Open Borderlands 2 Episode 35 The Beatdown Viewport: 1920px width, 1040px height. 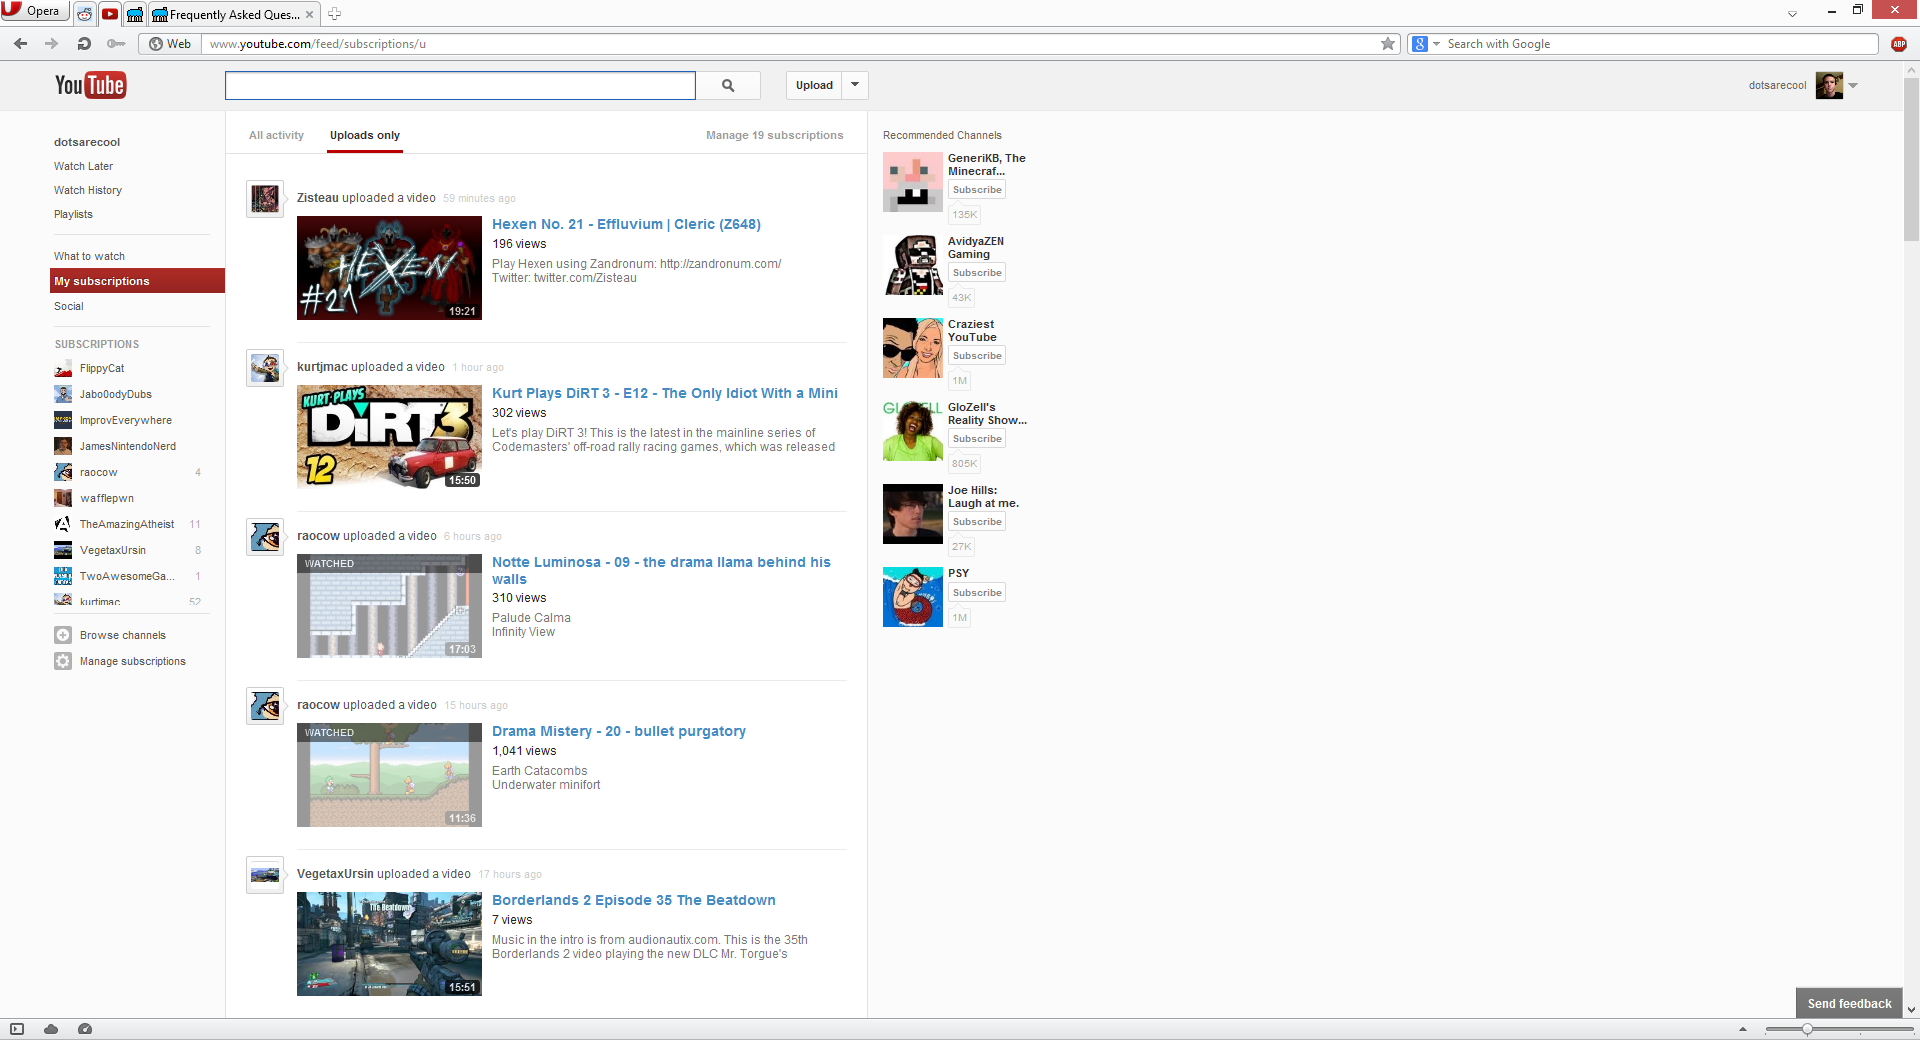[634, 900]
